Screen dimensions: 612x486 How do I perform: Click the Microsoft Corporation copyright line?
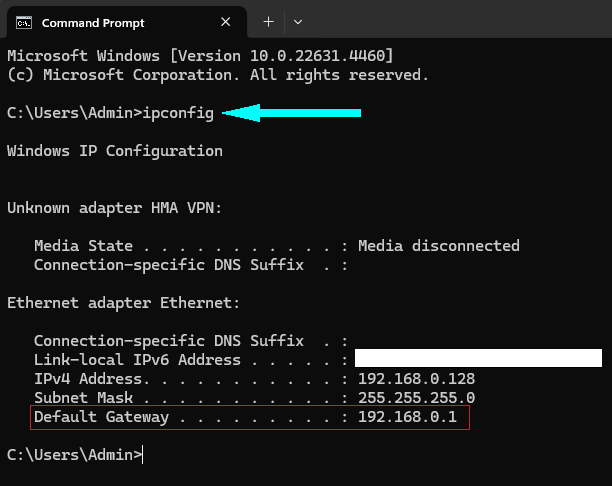pyautogui.click(x=217, y=75)
